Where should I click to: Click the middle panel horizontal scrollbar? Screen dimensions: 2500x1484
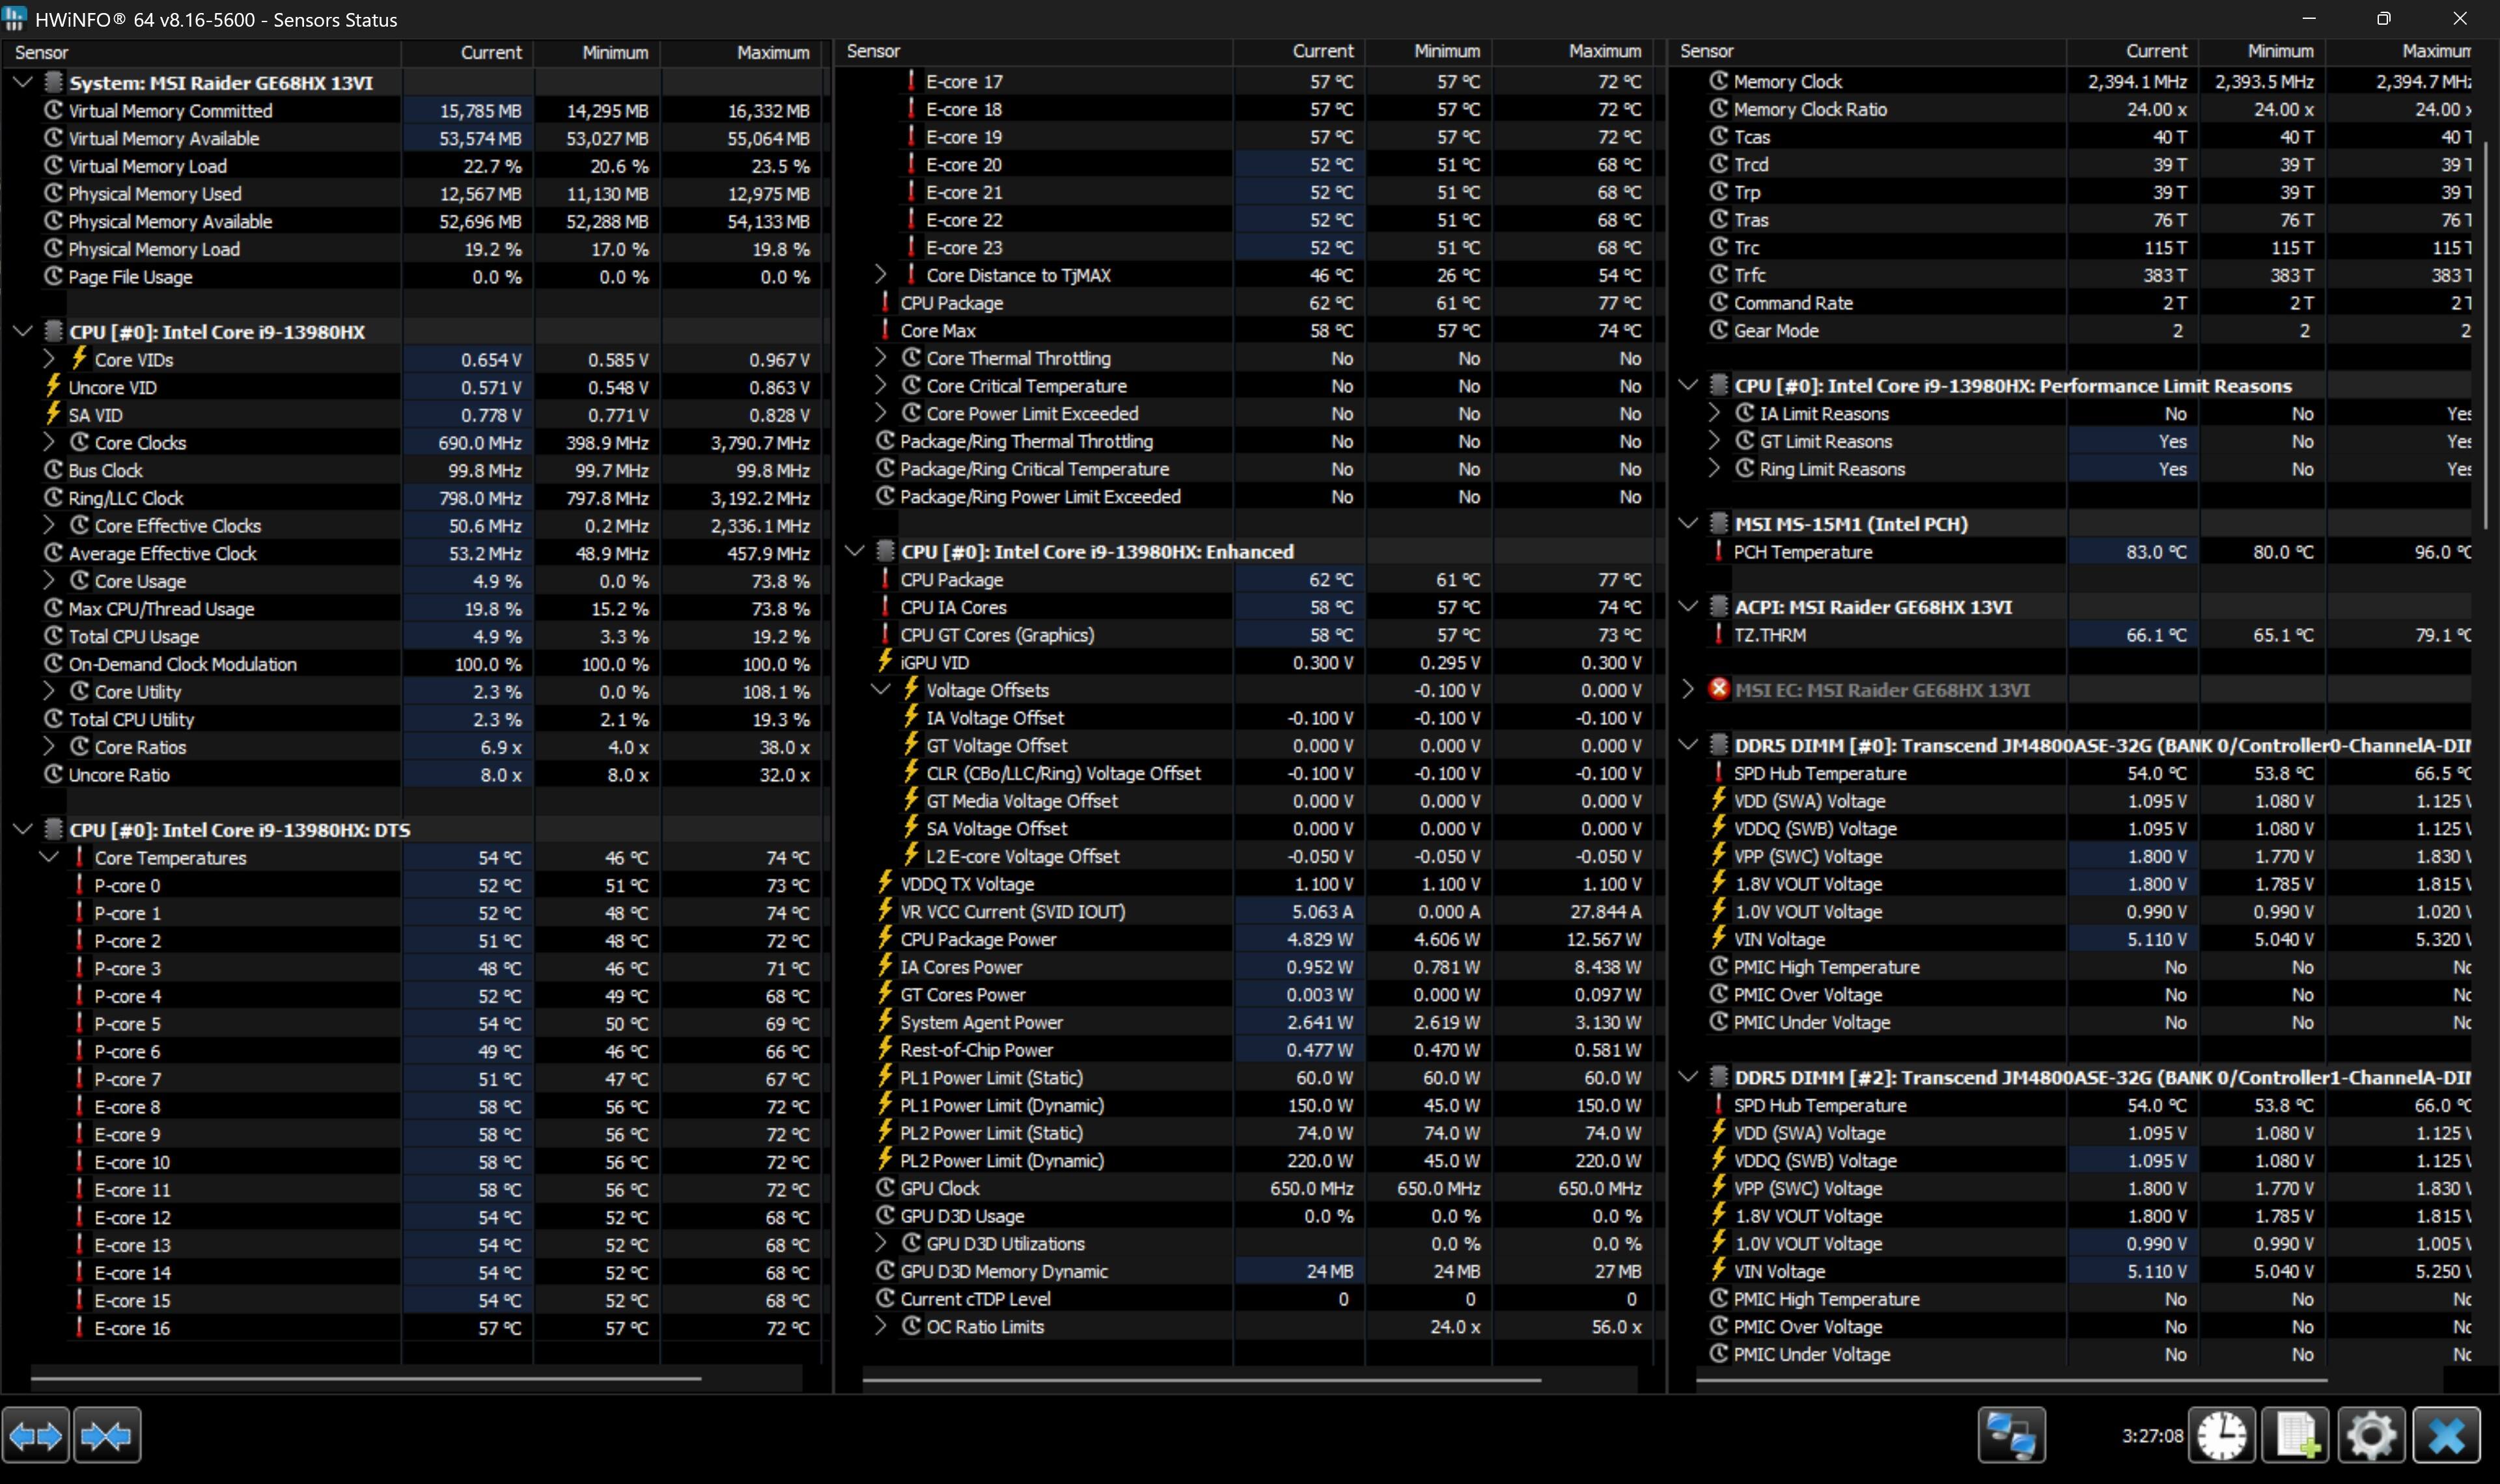pyautogui.click(x=1201, y=1380)
